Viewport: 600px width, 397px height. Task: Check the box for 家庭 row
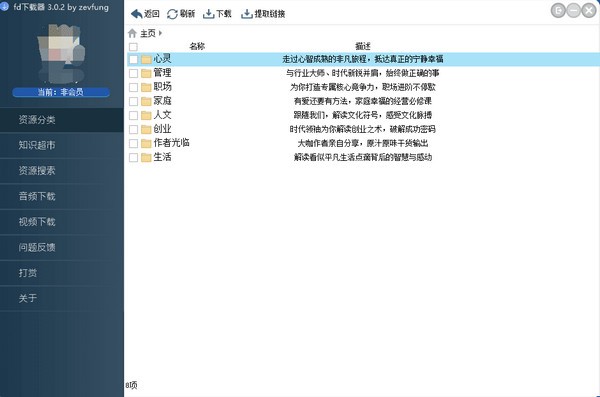133,101
